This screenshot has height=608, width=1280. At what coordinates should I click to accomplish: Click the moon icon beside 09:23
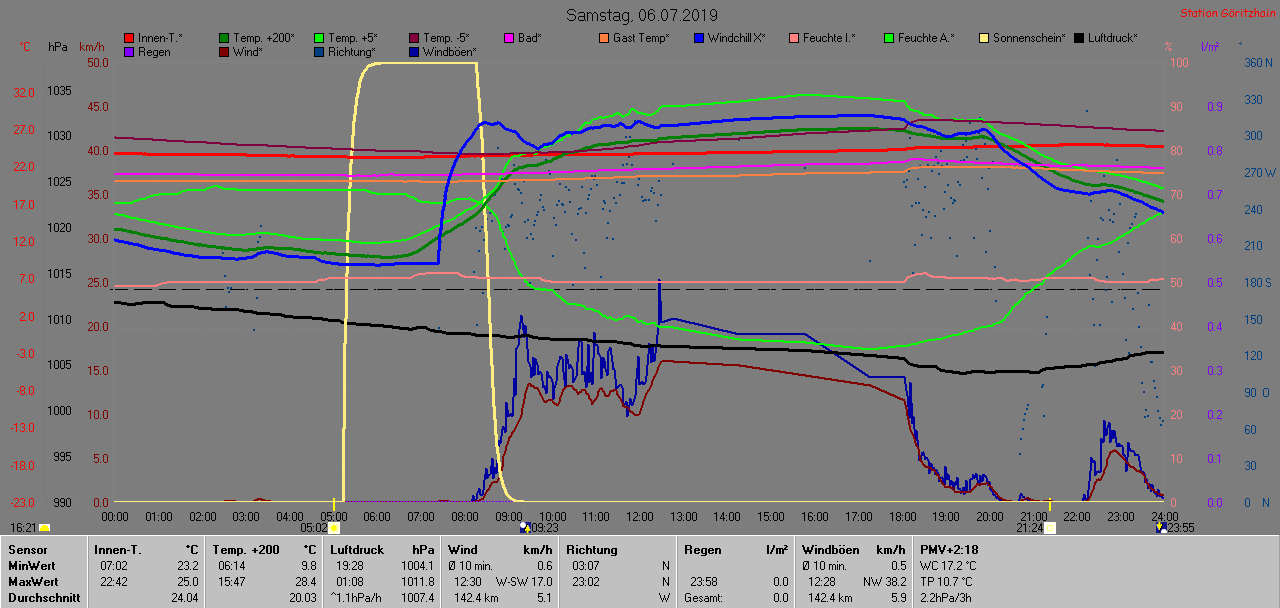[x=524, y=527]
